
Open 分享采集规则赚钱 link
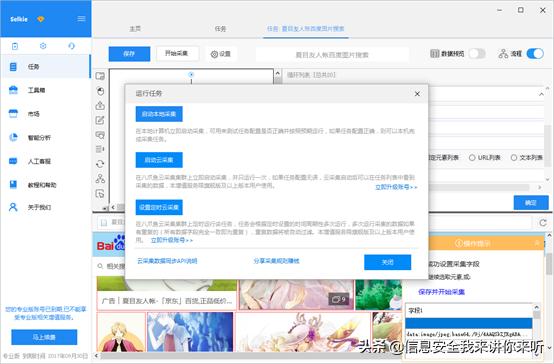click(x=277, y=261)
